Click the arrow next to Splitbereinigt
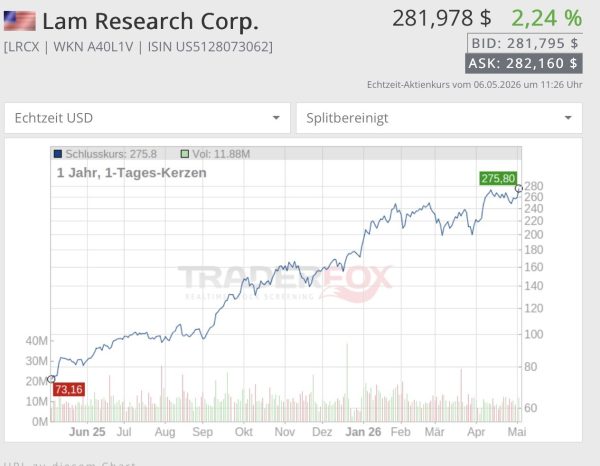 coord(568,118)
